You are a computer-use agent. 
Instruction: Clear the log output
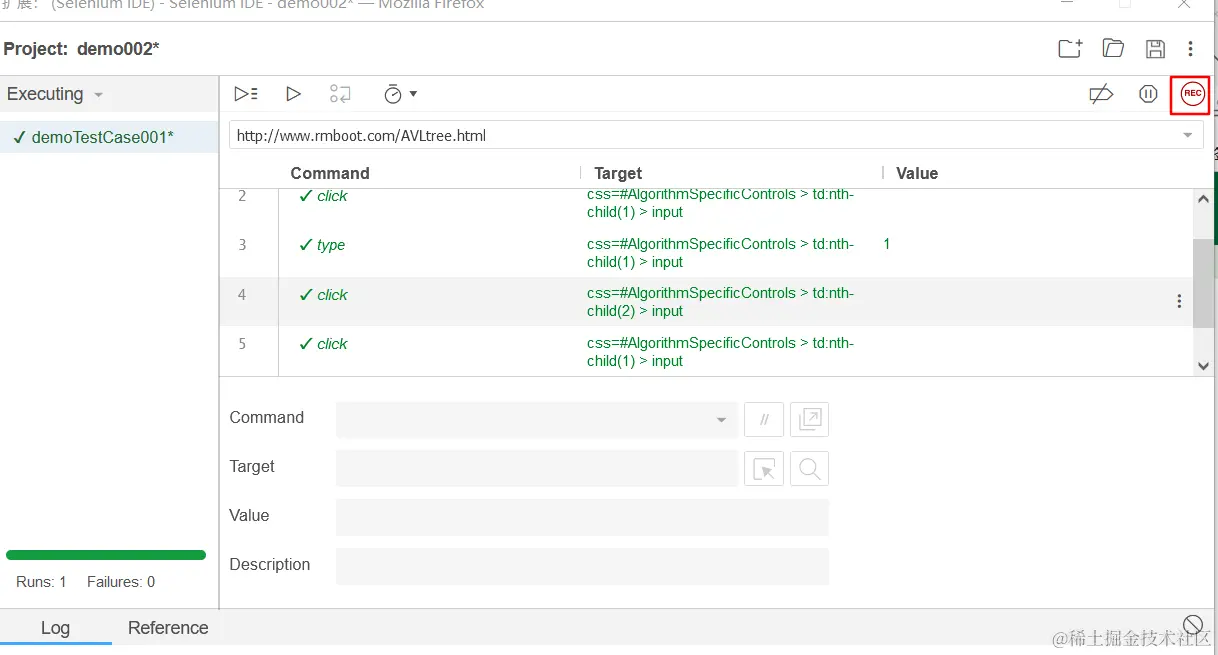point(1192,624)
